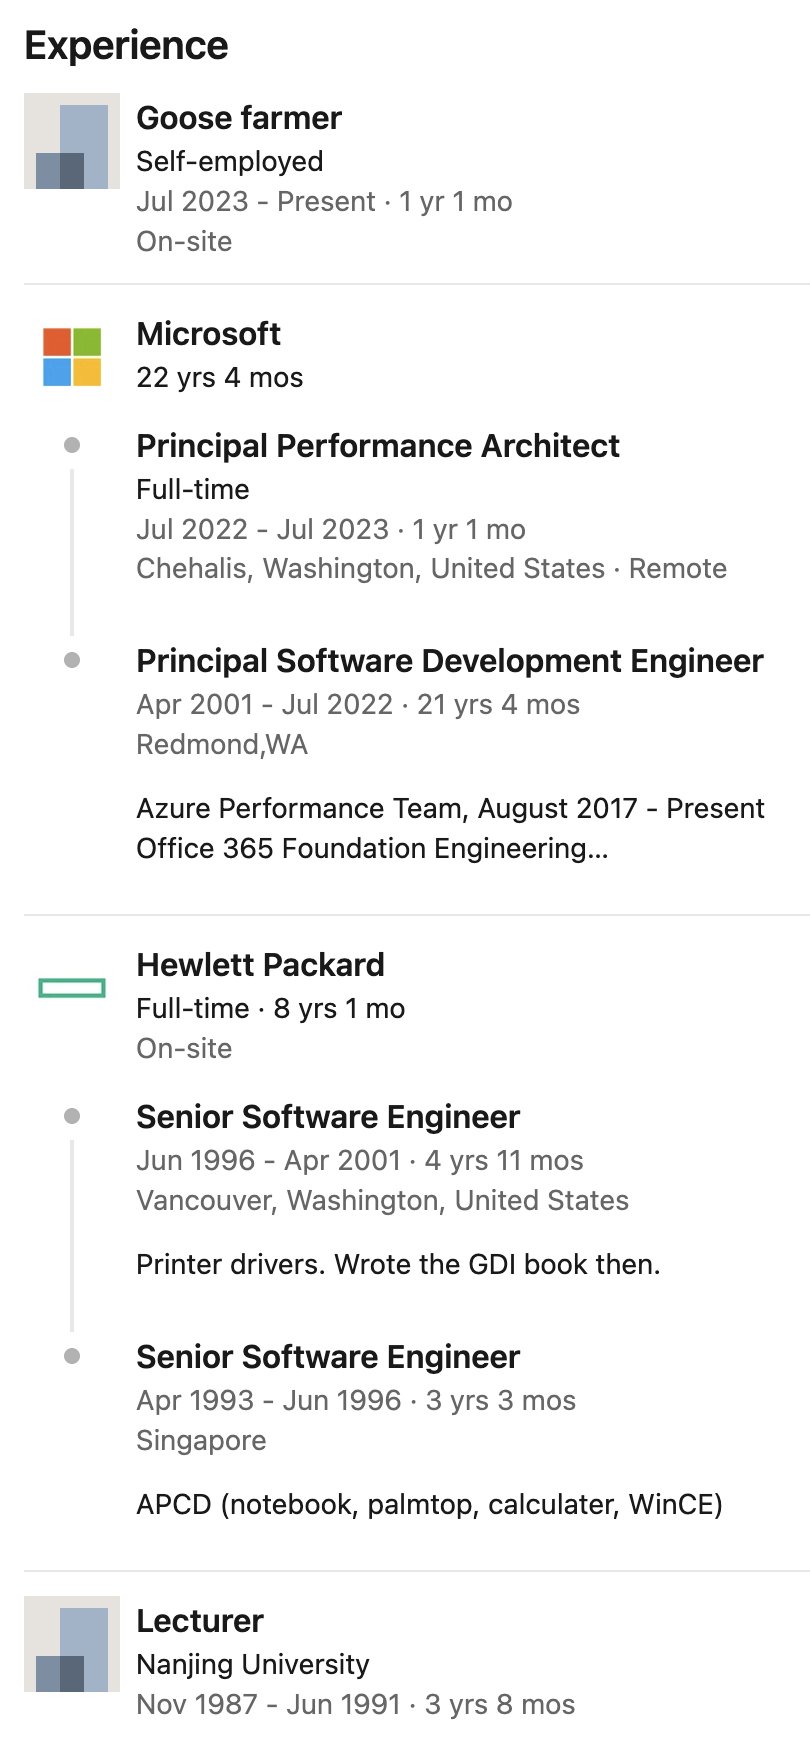Select the Principal Performance Architect role
The width and height of the screenshot is (810, 1750).
378,446
